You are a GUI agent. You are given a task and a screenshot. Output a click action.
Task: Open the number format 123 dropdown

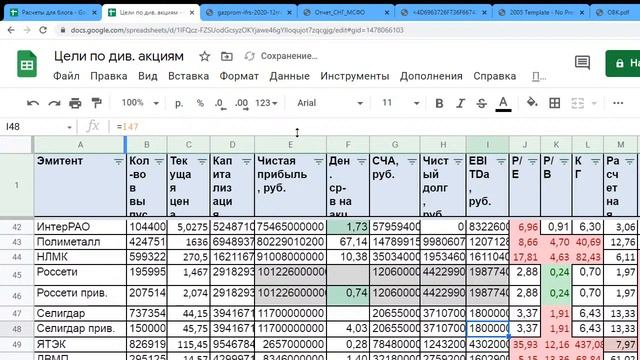coord(266,103)
